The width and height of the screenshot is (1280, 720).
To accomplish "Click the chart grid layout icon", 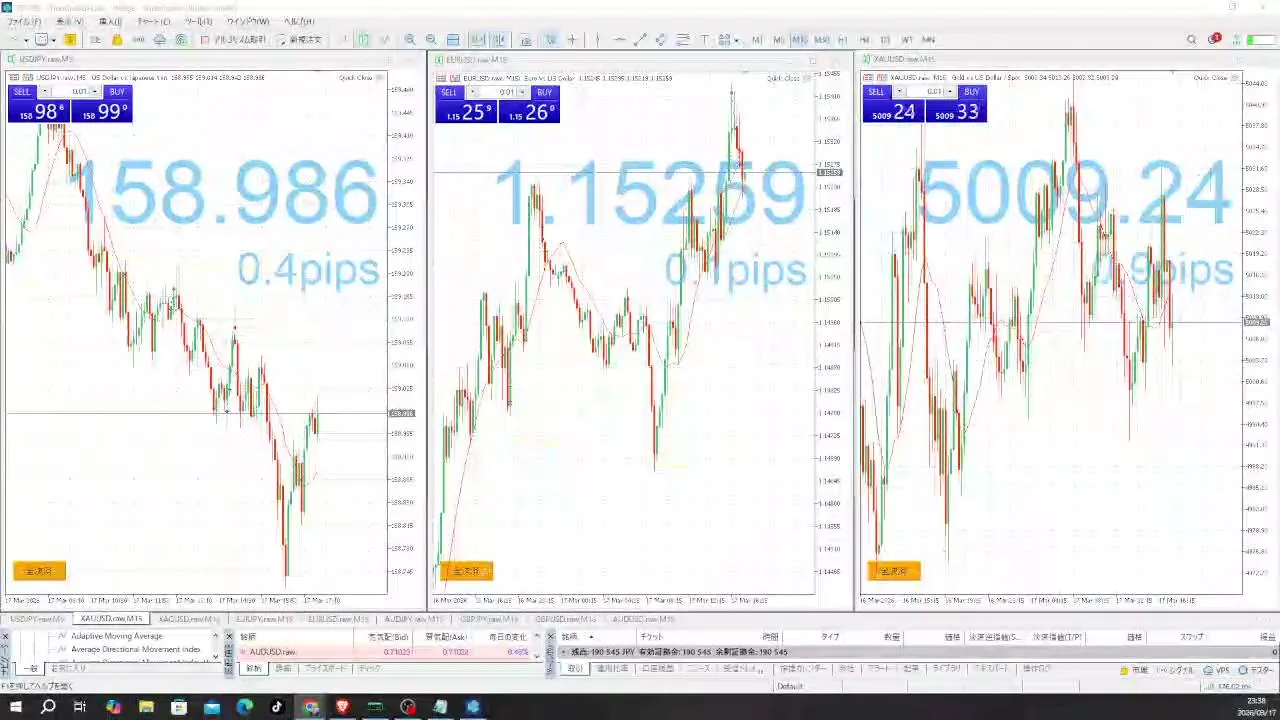I will point(453,40).
